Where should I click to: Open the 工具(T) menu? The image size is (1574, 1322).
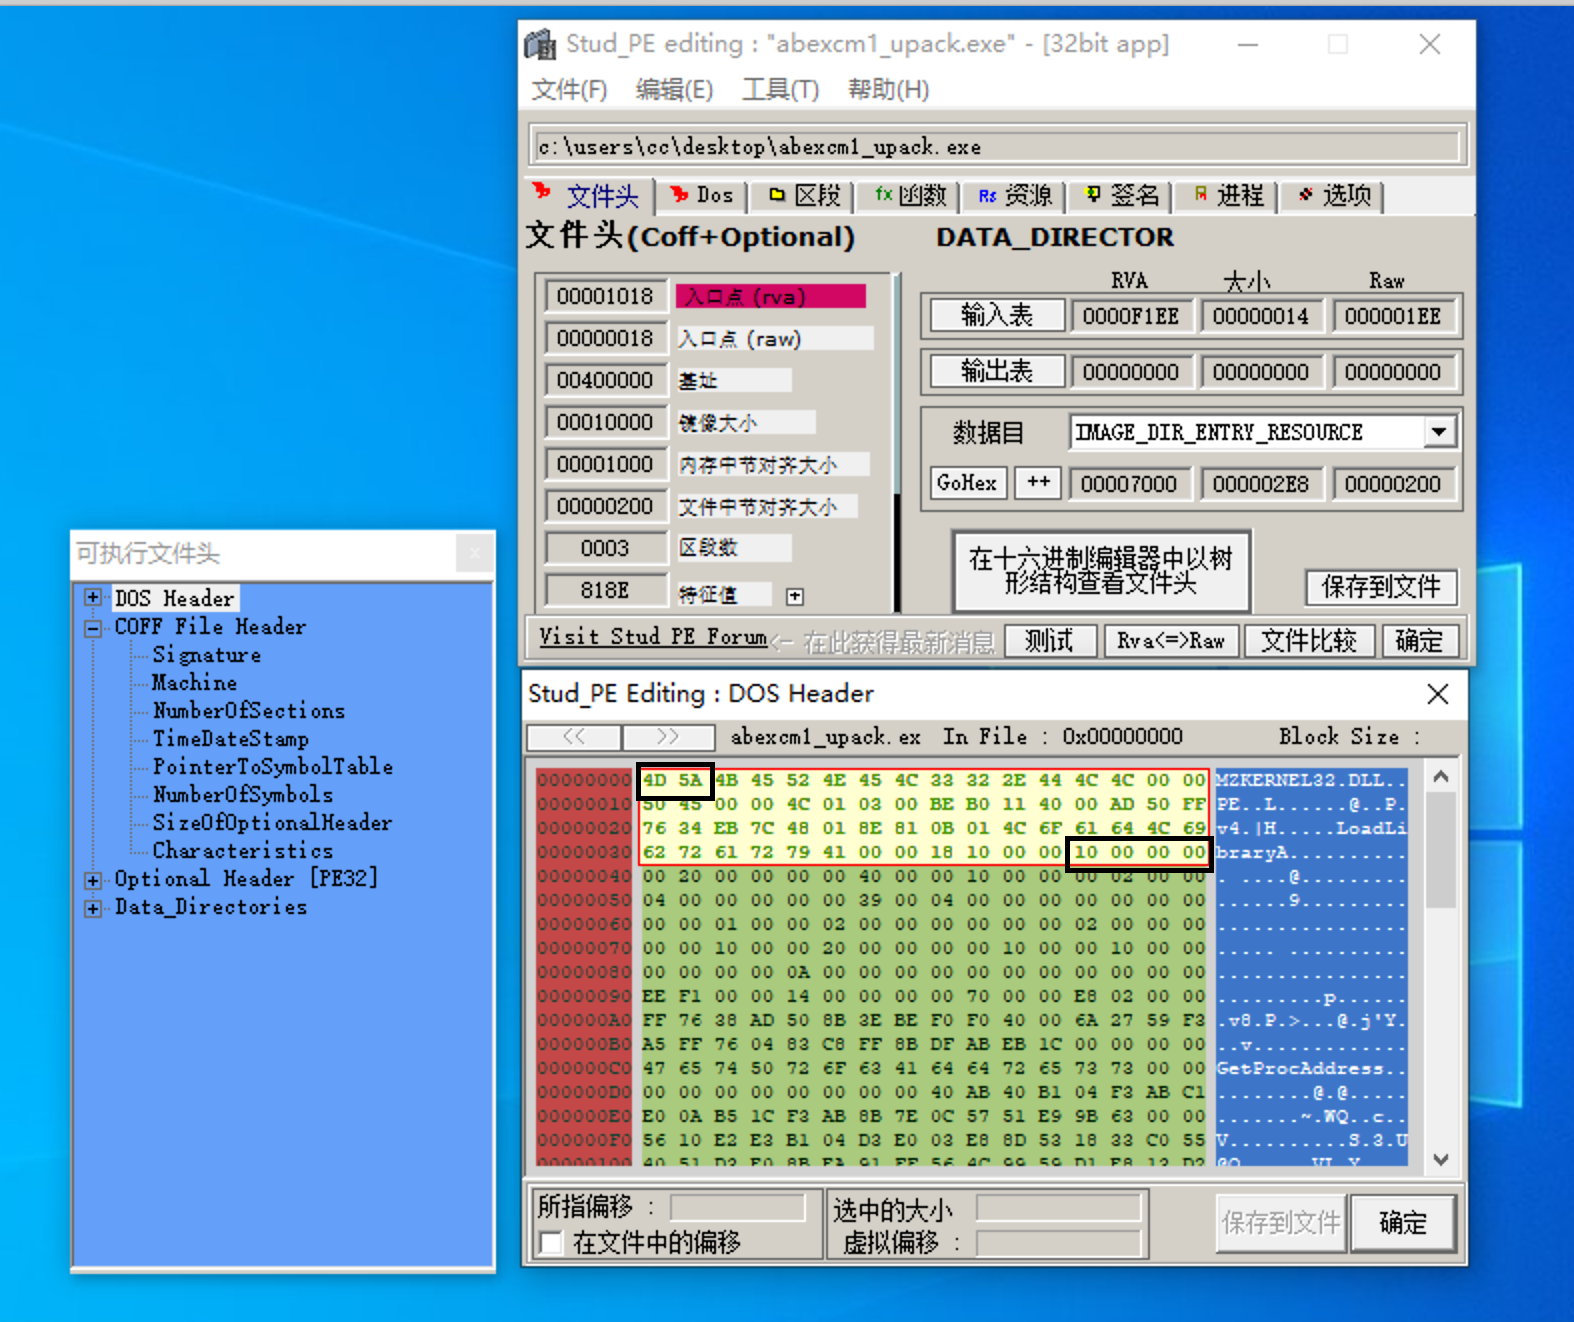780,90
